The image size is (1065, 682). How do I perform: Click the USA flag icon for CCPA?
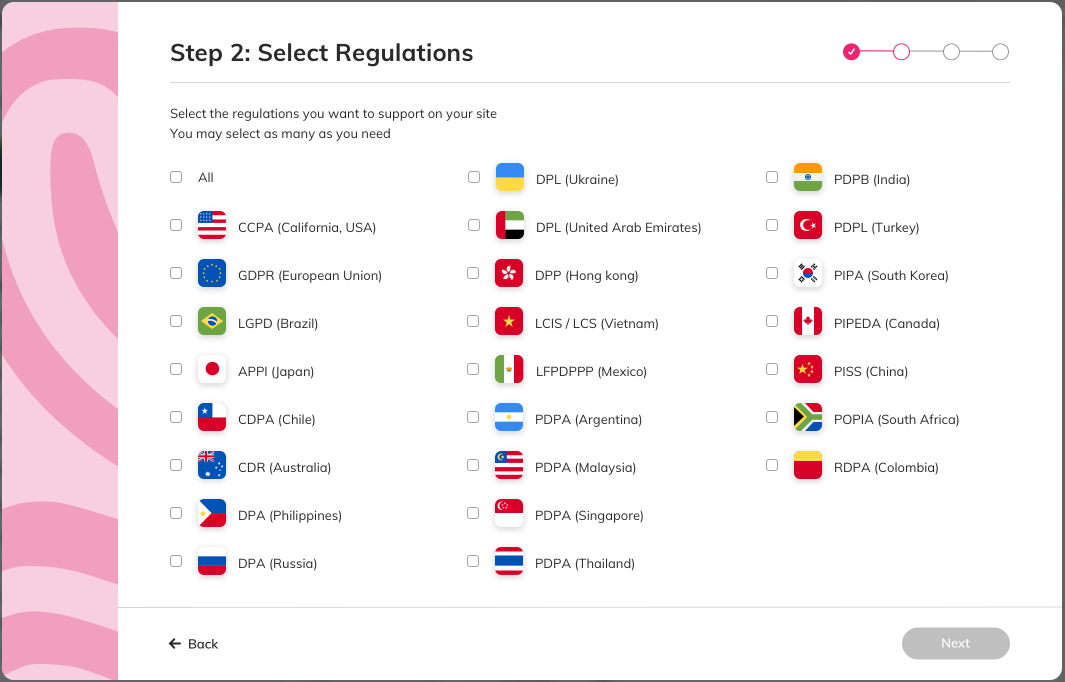tap(212, 225)
